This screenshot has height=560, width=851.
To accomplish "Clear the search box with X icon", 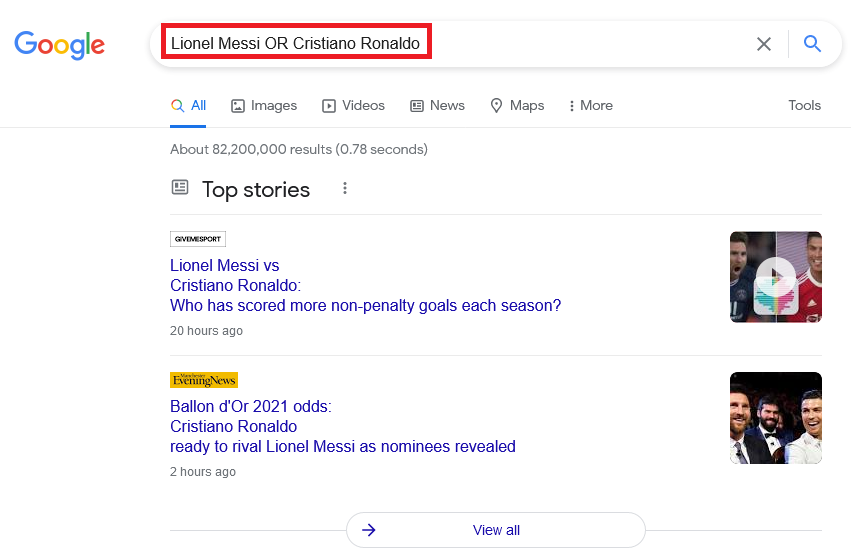I will tap(764, 44).
